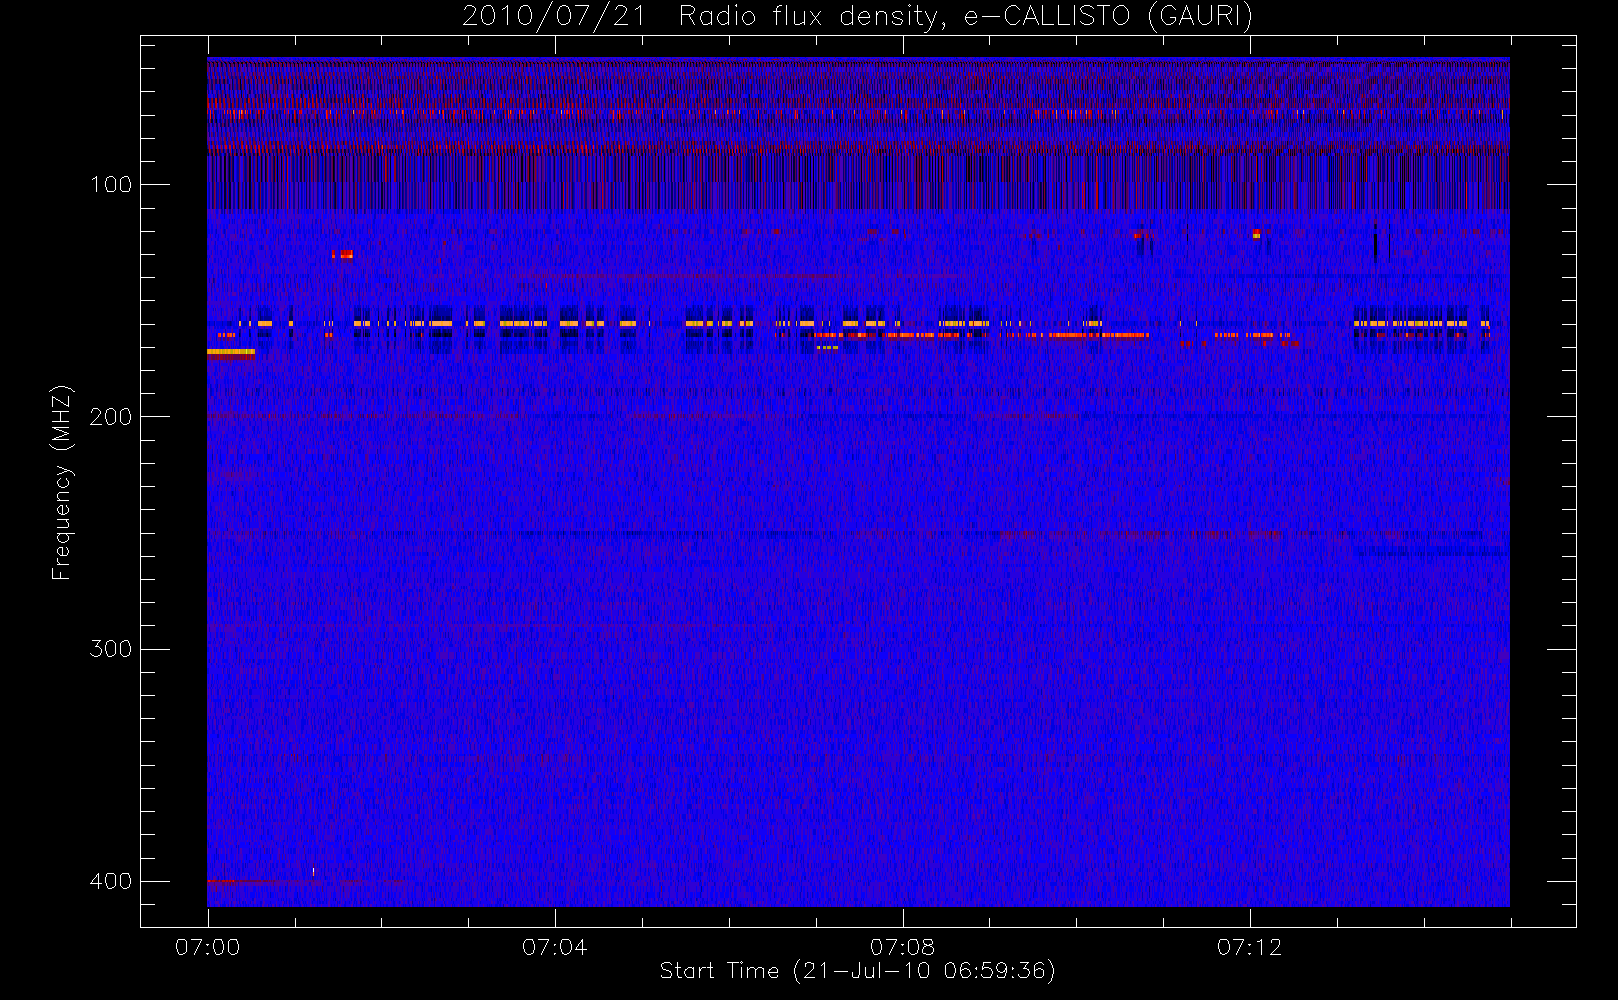Click the 07:12 time tick label
The width and height of the screenshot is (1618, 1000).
(1249, 947)
